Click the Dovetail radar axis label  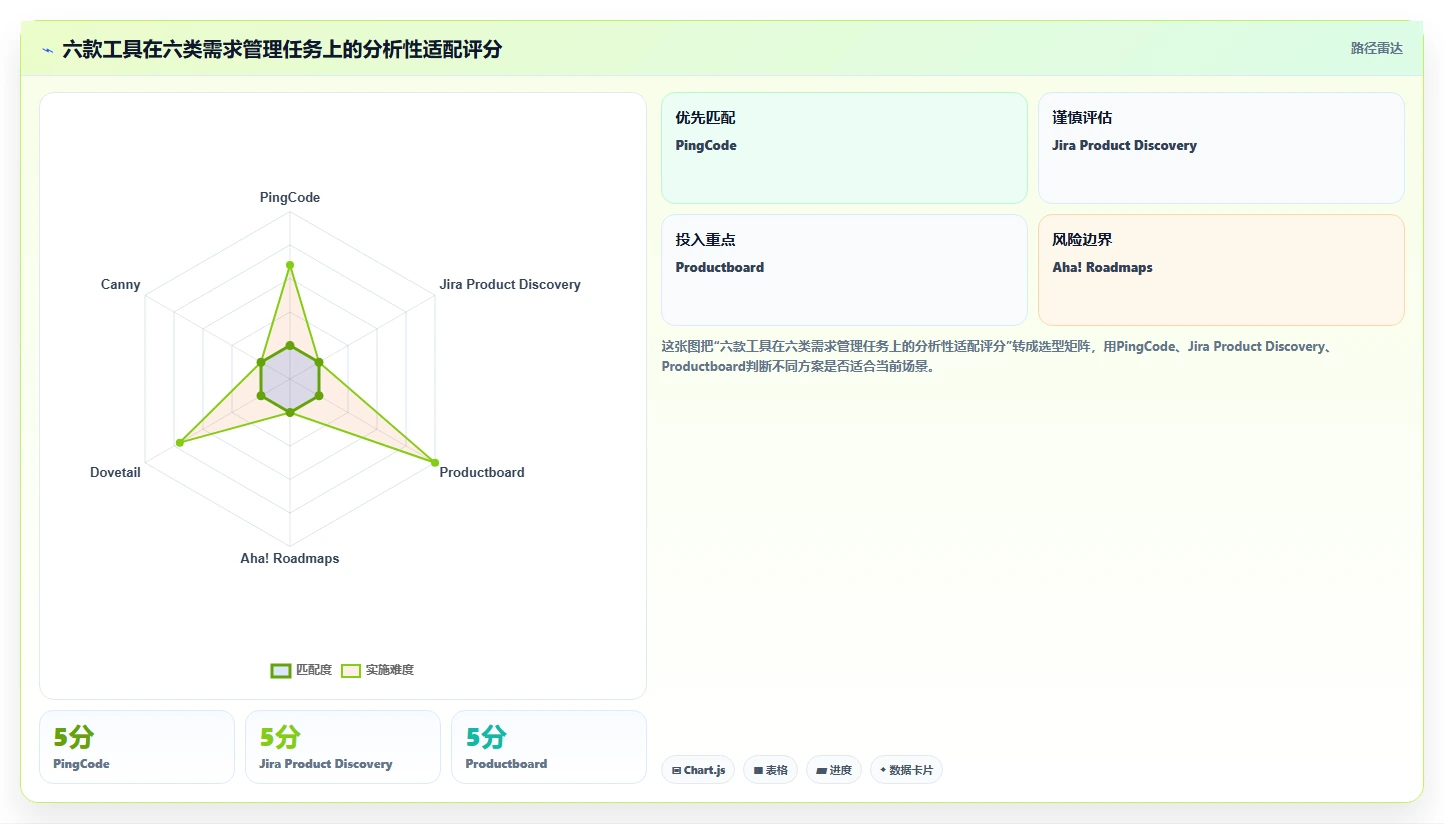[115, 472]
